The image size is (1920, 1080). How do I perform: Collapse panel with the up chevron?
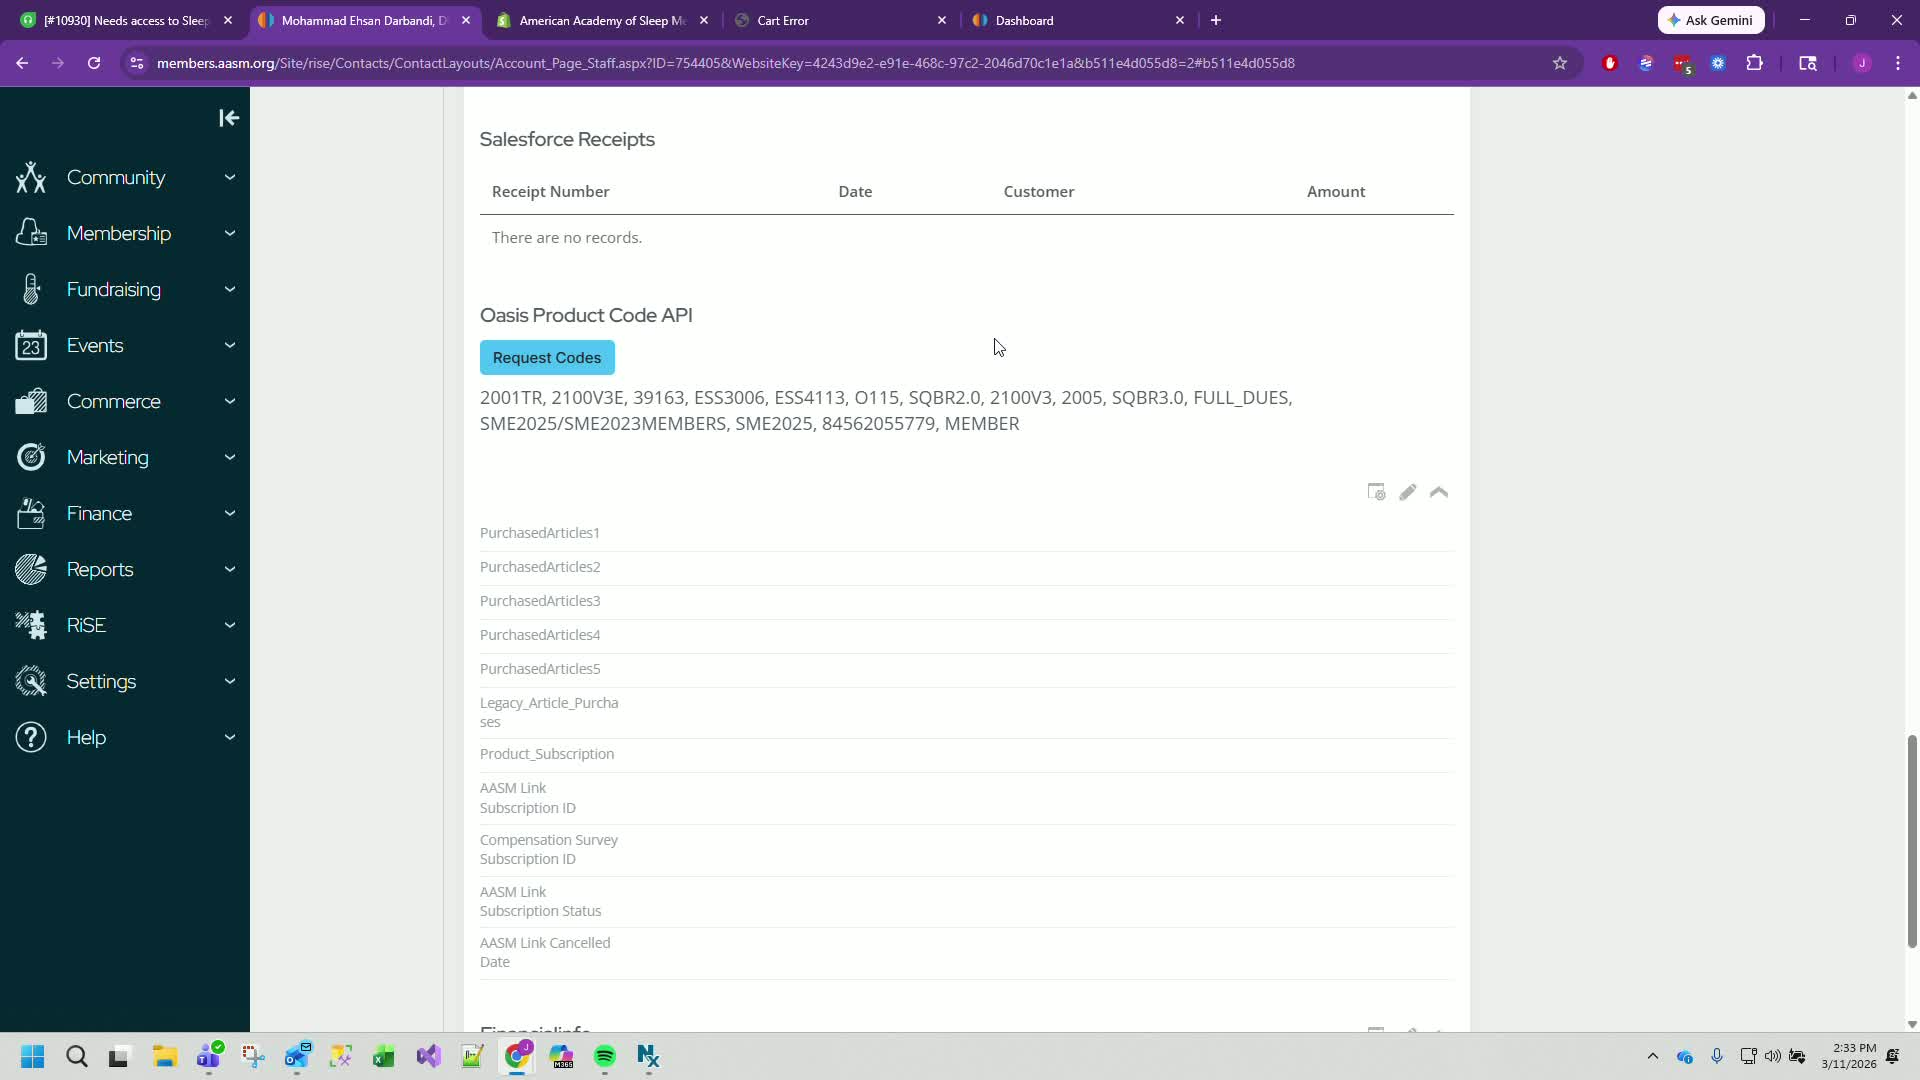tap(1439, 492)
